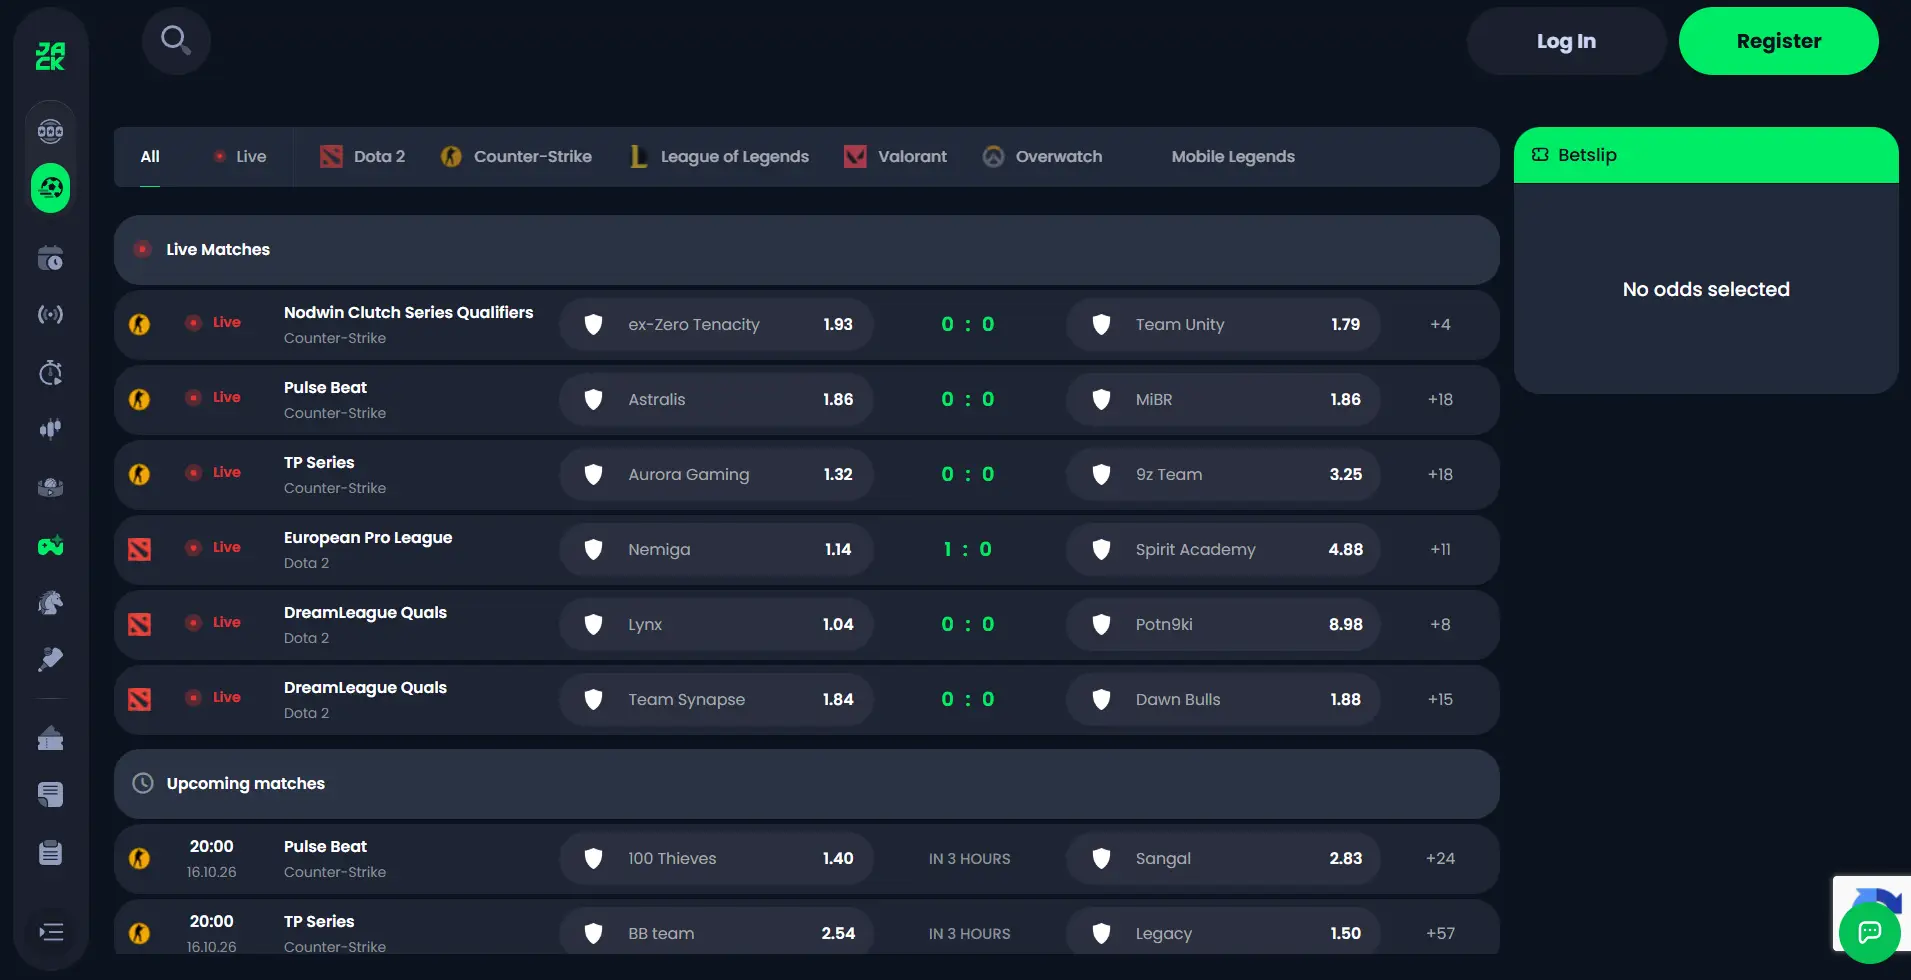Expand +18 markets for Astralis vs MiBR
Viewport: 1911px width, 980px height.
(1440, 399)
